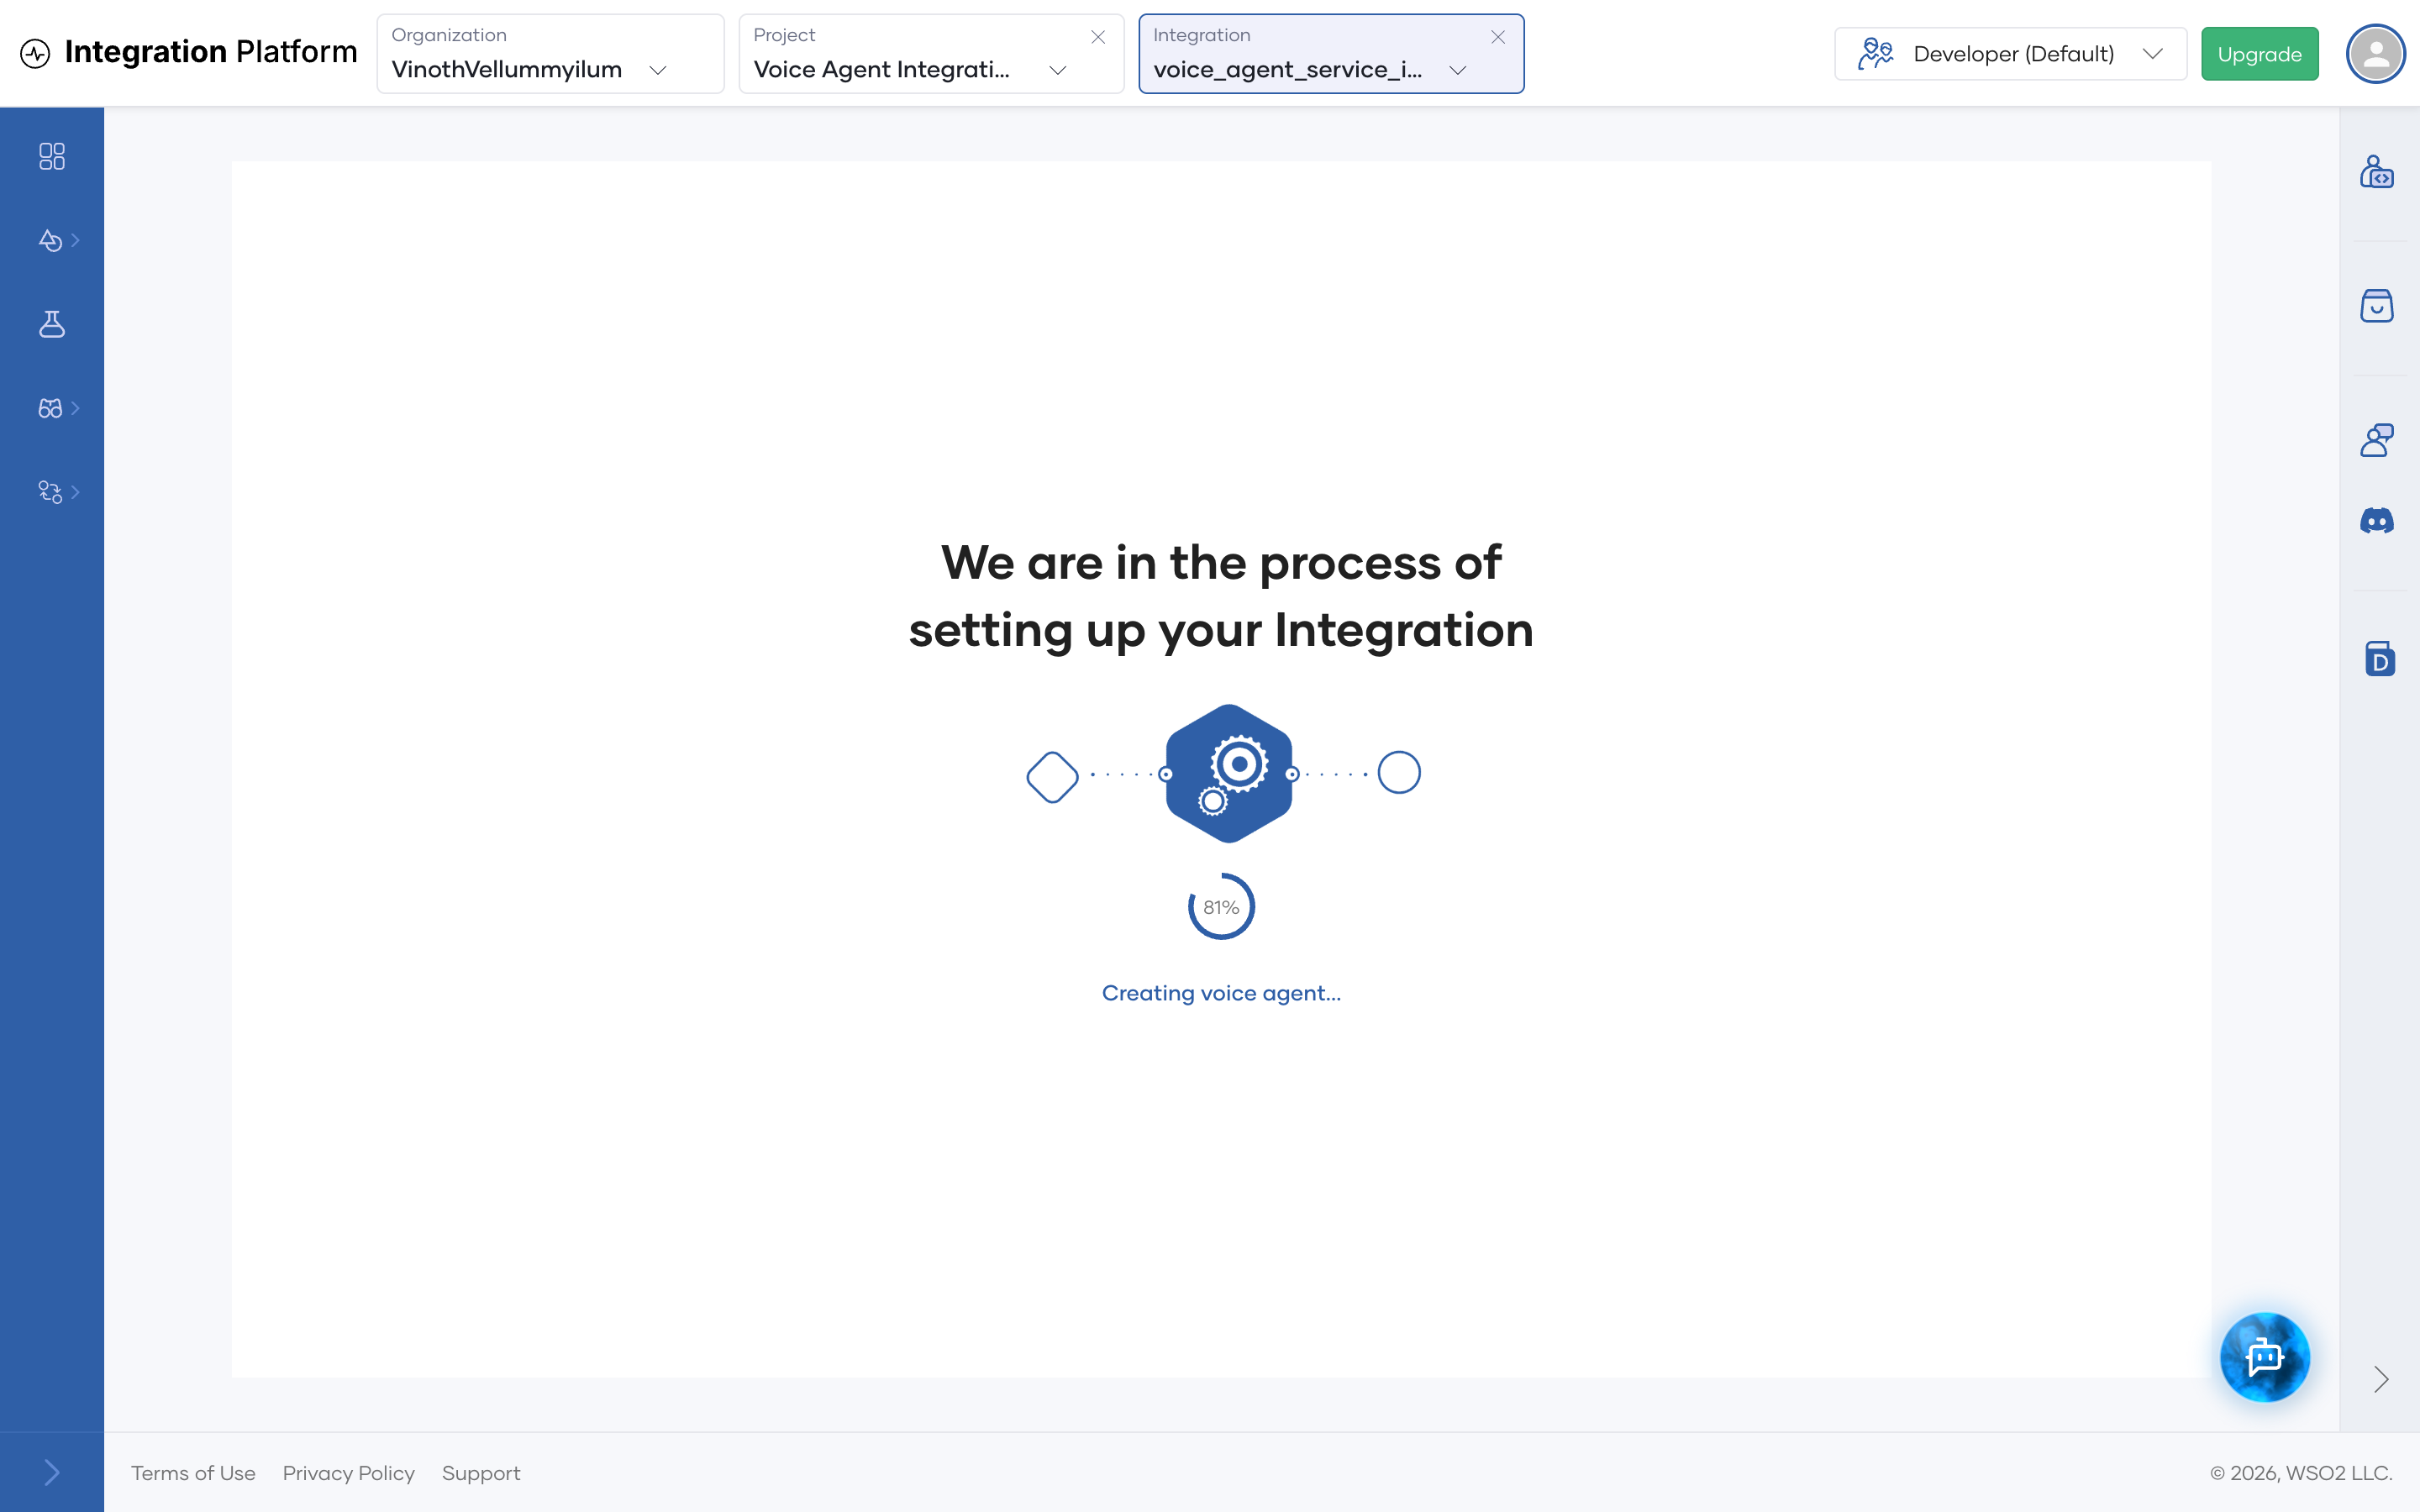This screenshot has width=2420, height=1512.
Task: Open the Terms of Use link
Action: (x=193, y=1473)
